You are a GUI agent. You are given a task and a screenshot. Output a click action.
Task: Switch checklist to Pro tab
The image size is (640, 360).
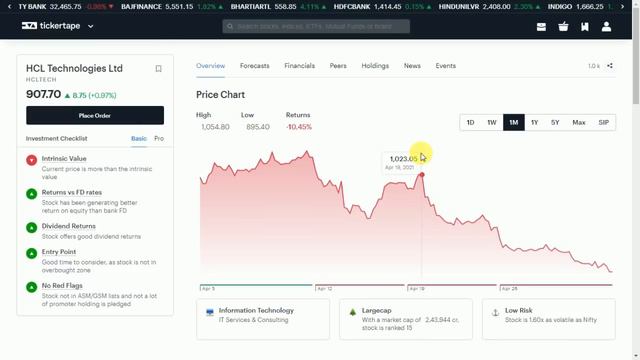159,138
